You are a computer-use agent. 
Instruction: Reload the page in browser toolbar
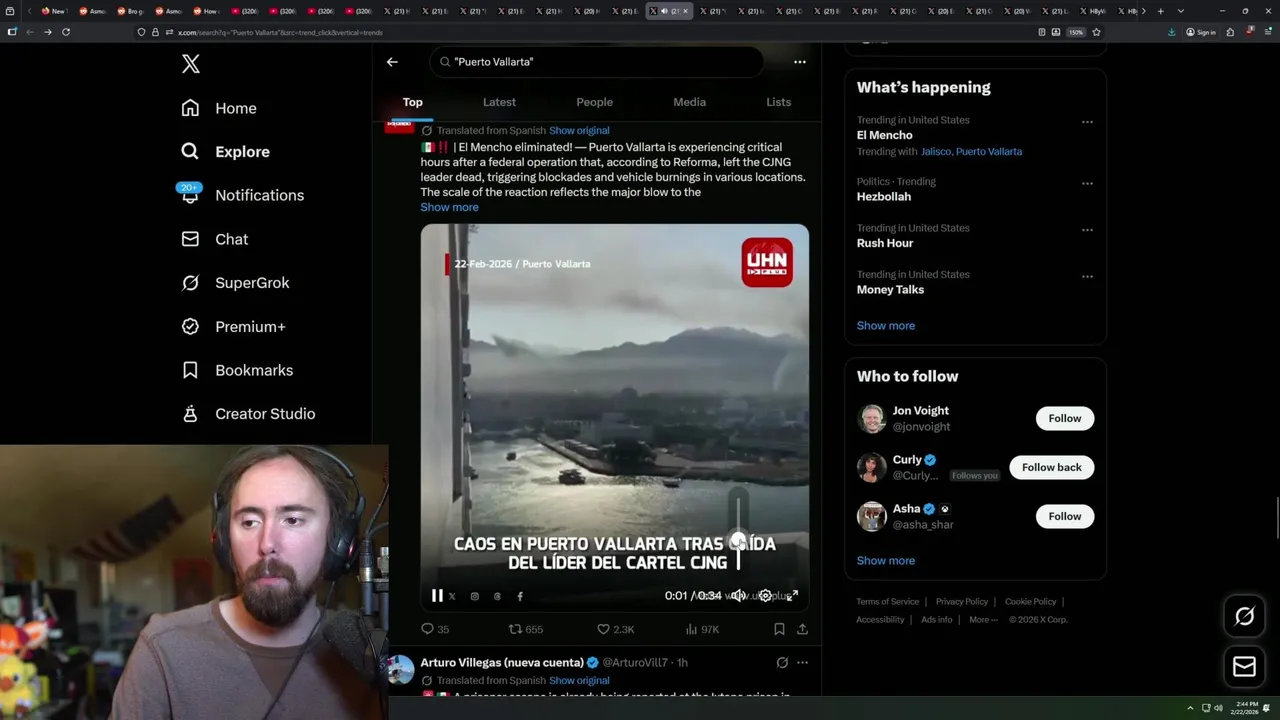pyautogui.click(x=66, y=32)
